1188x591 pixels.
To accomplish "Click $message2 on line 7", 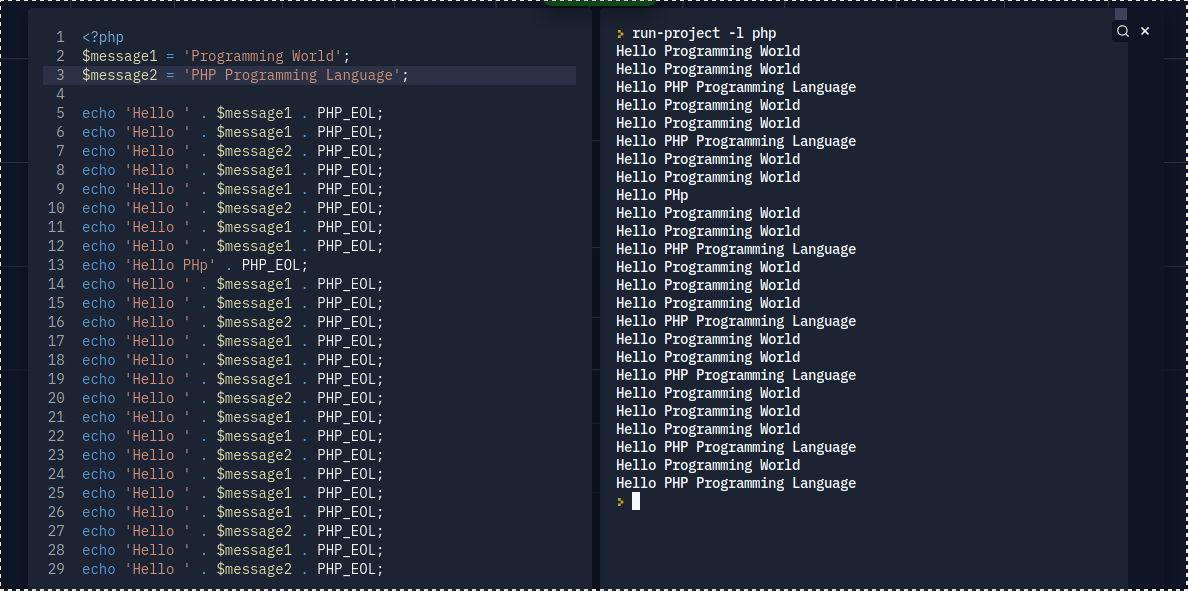I will point(254,151).
